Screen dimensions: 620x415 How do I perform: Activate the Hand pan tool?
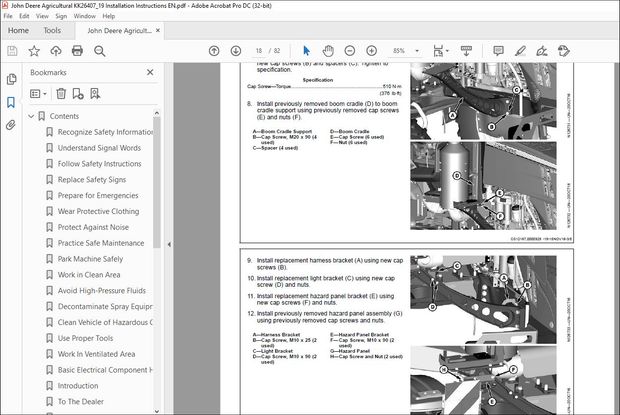[328, 51]
